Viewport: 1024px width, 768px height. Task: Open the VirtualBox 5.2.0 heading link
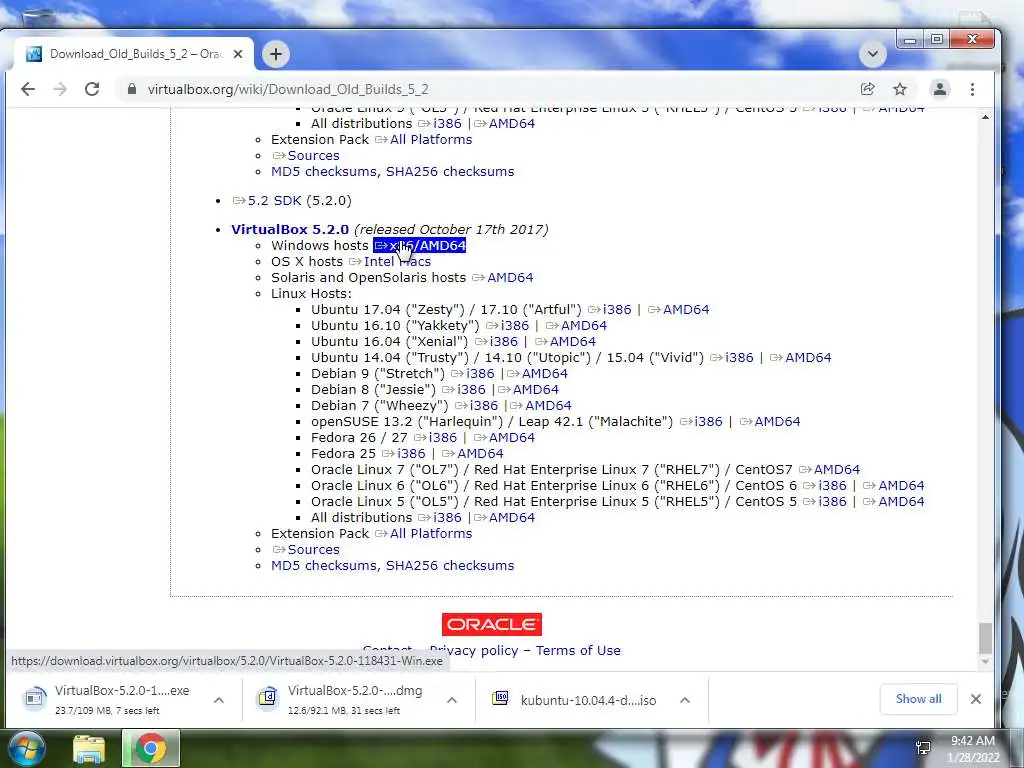[290, 229]
